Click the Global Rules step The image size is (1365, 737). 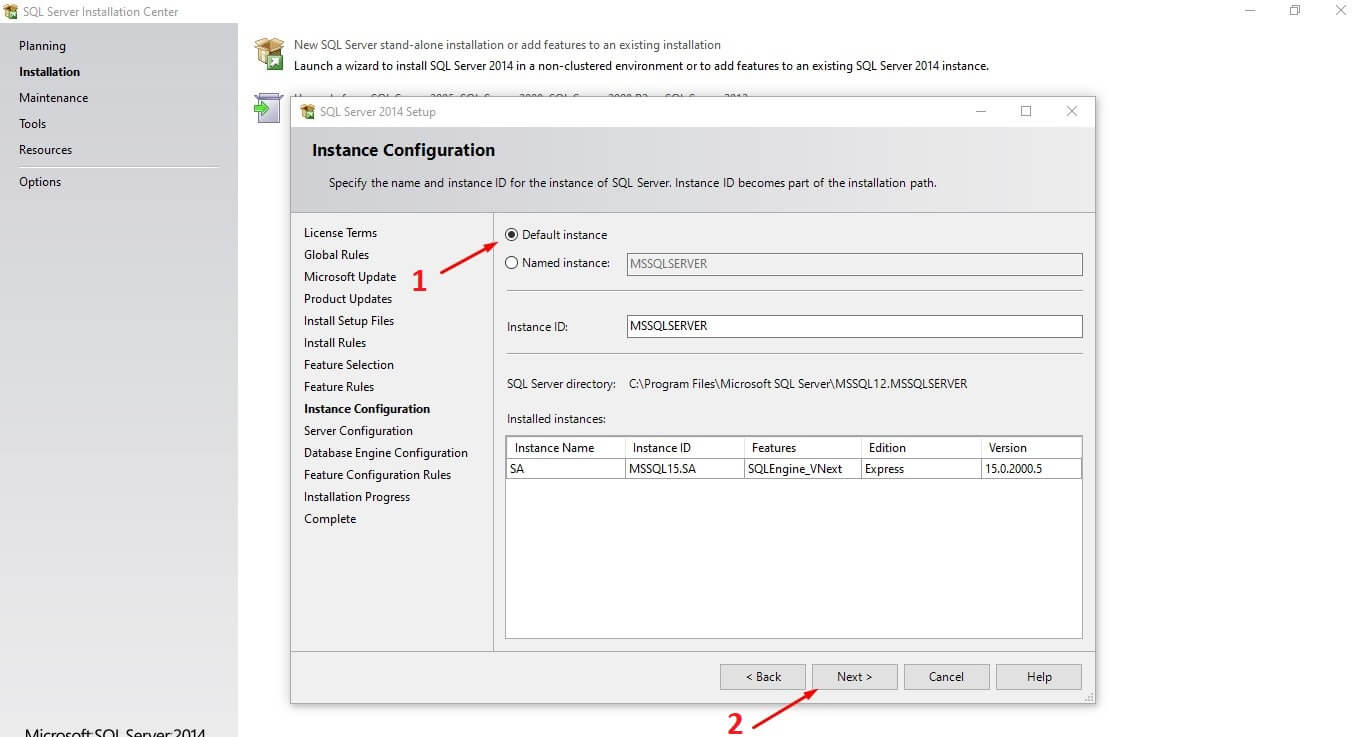[x=336, y=255]
